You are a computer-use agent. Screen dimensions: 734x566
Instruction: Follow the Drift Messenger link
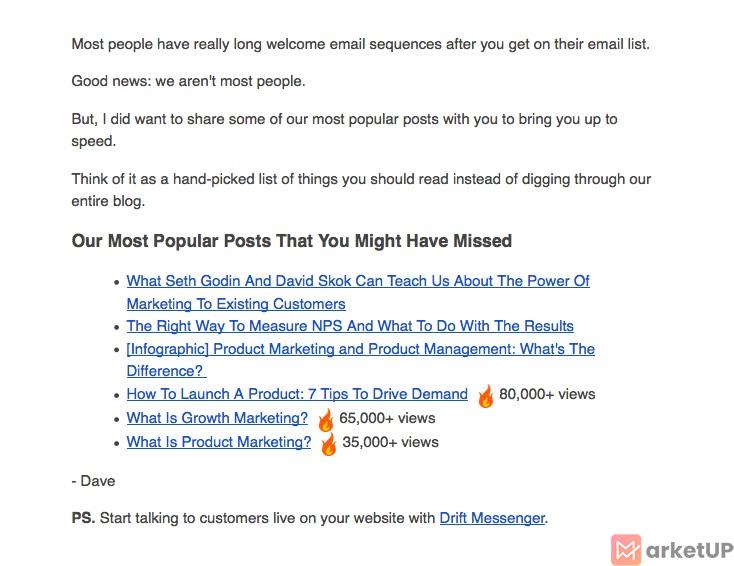click(492, 518)
